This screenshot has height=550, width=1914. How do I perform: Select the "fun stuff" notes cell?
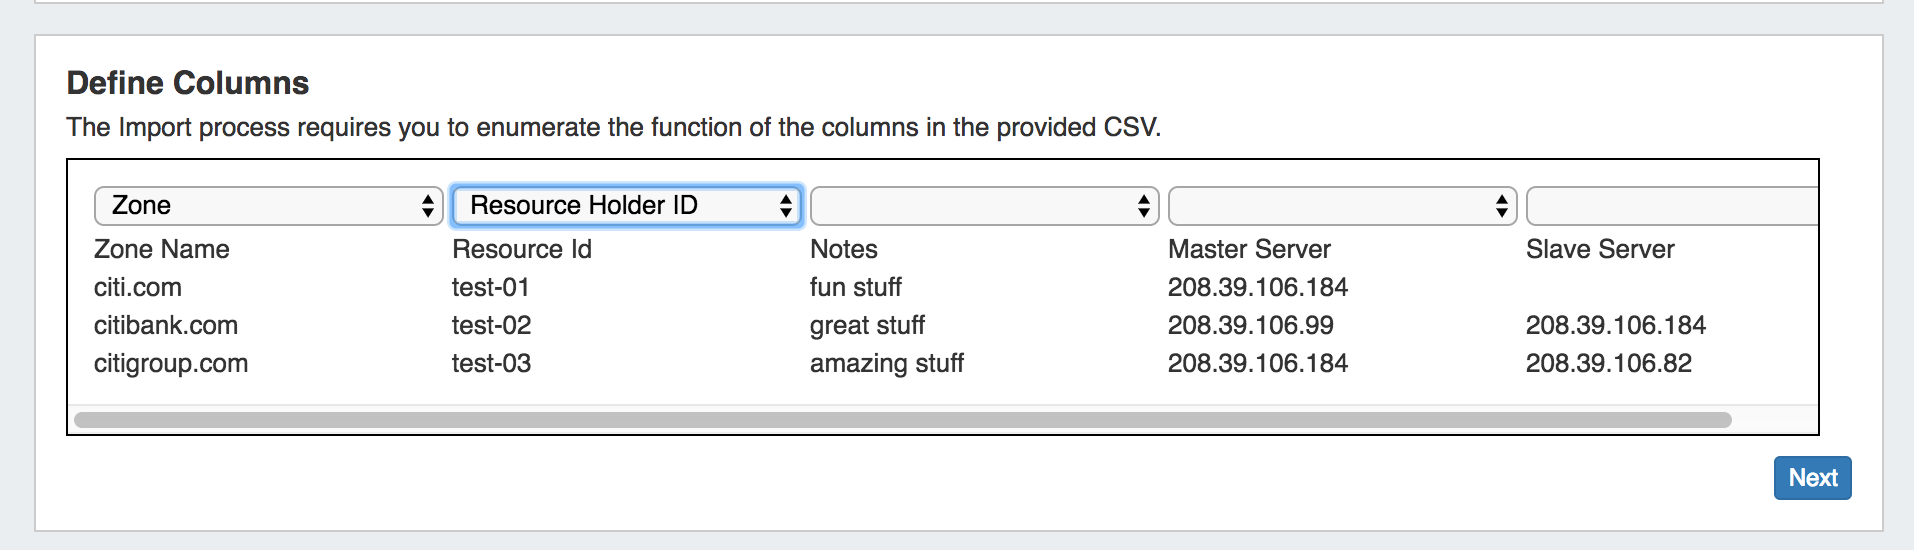click(856, 288)
